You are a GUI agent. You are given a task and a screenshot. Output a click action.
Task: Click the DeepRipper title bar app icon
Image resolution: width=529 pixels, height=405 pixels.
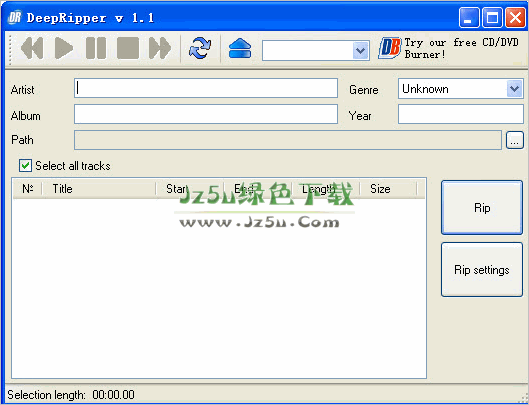(15, 18)
